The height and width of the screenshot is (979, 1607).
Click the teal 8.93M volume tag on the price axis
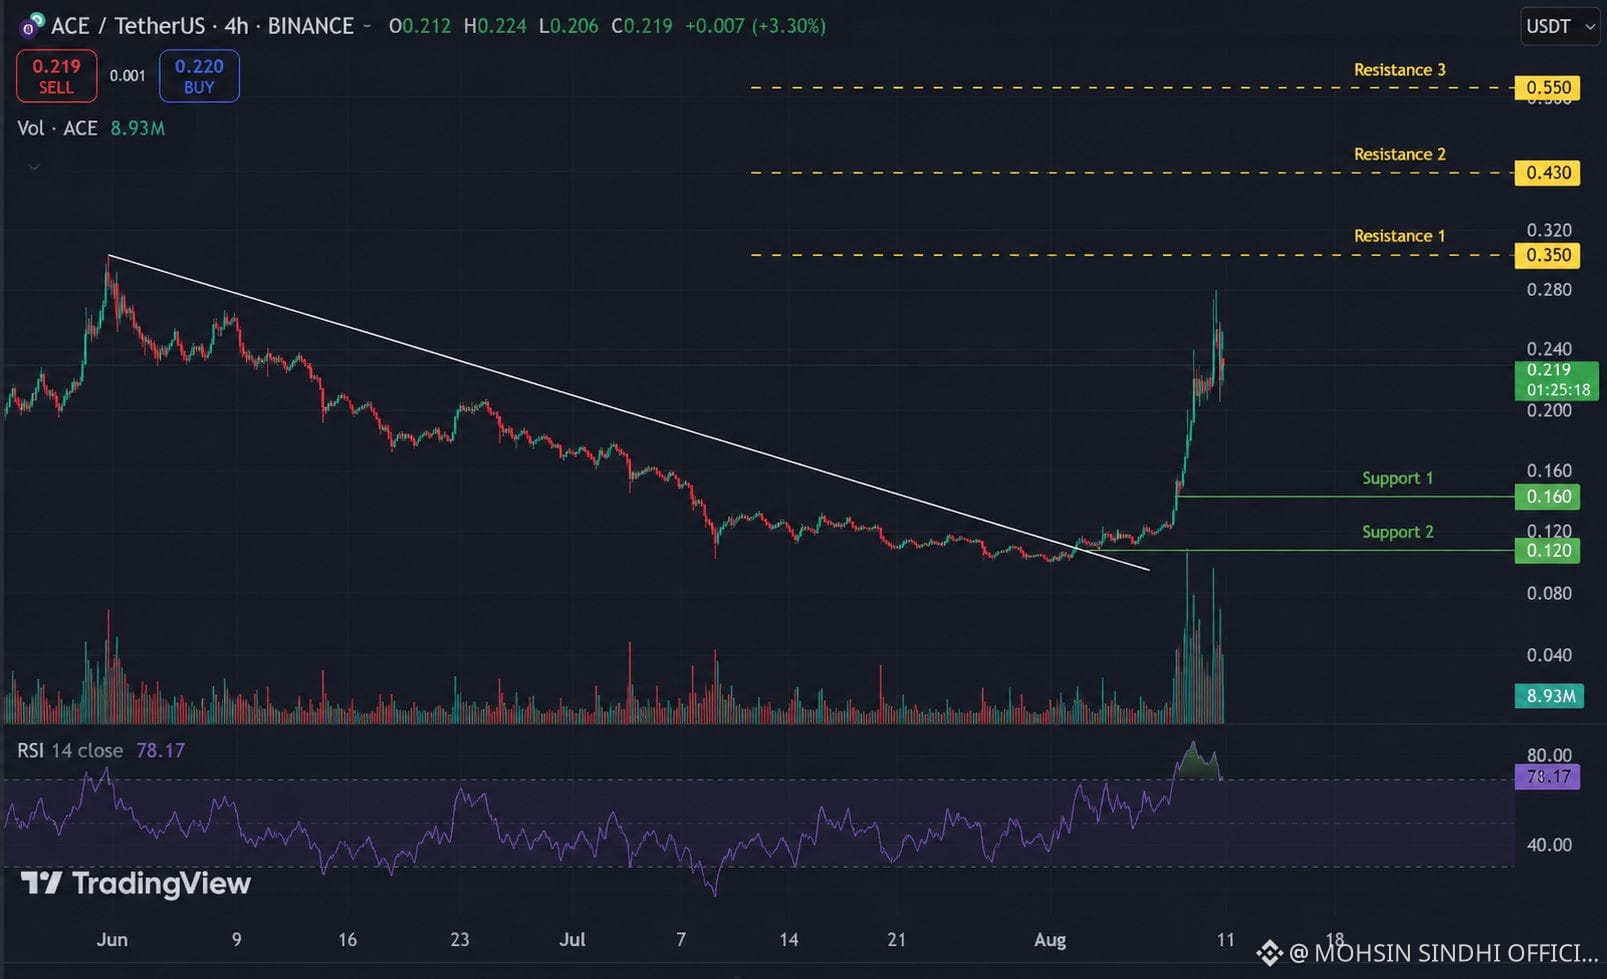point(1550,696)
